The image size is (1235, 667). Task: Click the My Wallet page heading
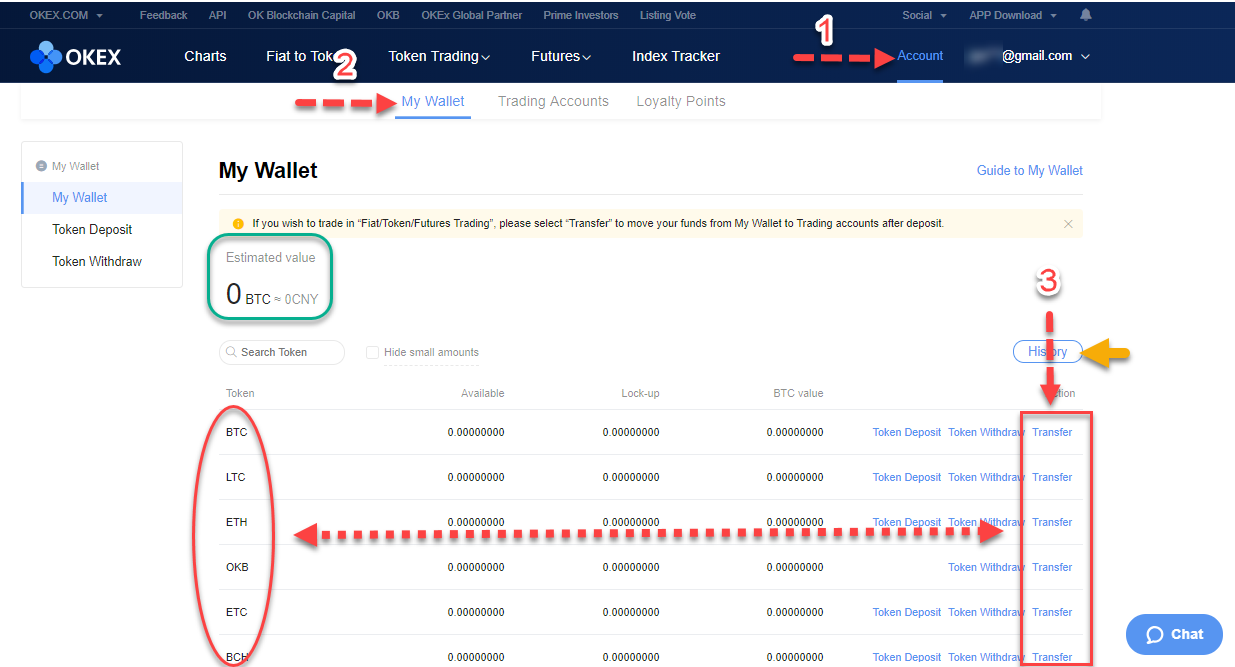pyautogui.click(x=268, y=170)
